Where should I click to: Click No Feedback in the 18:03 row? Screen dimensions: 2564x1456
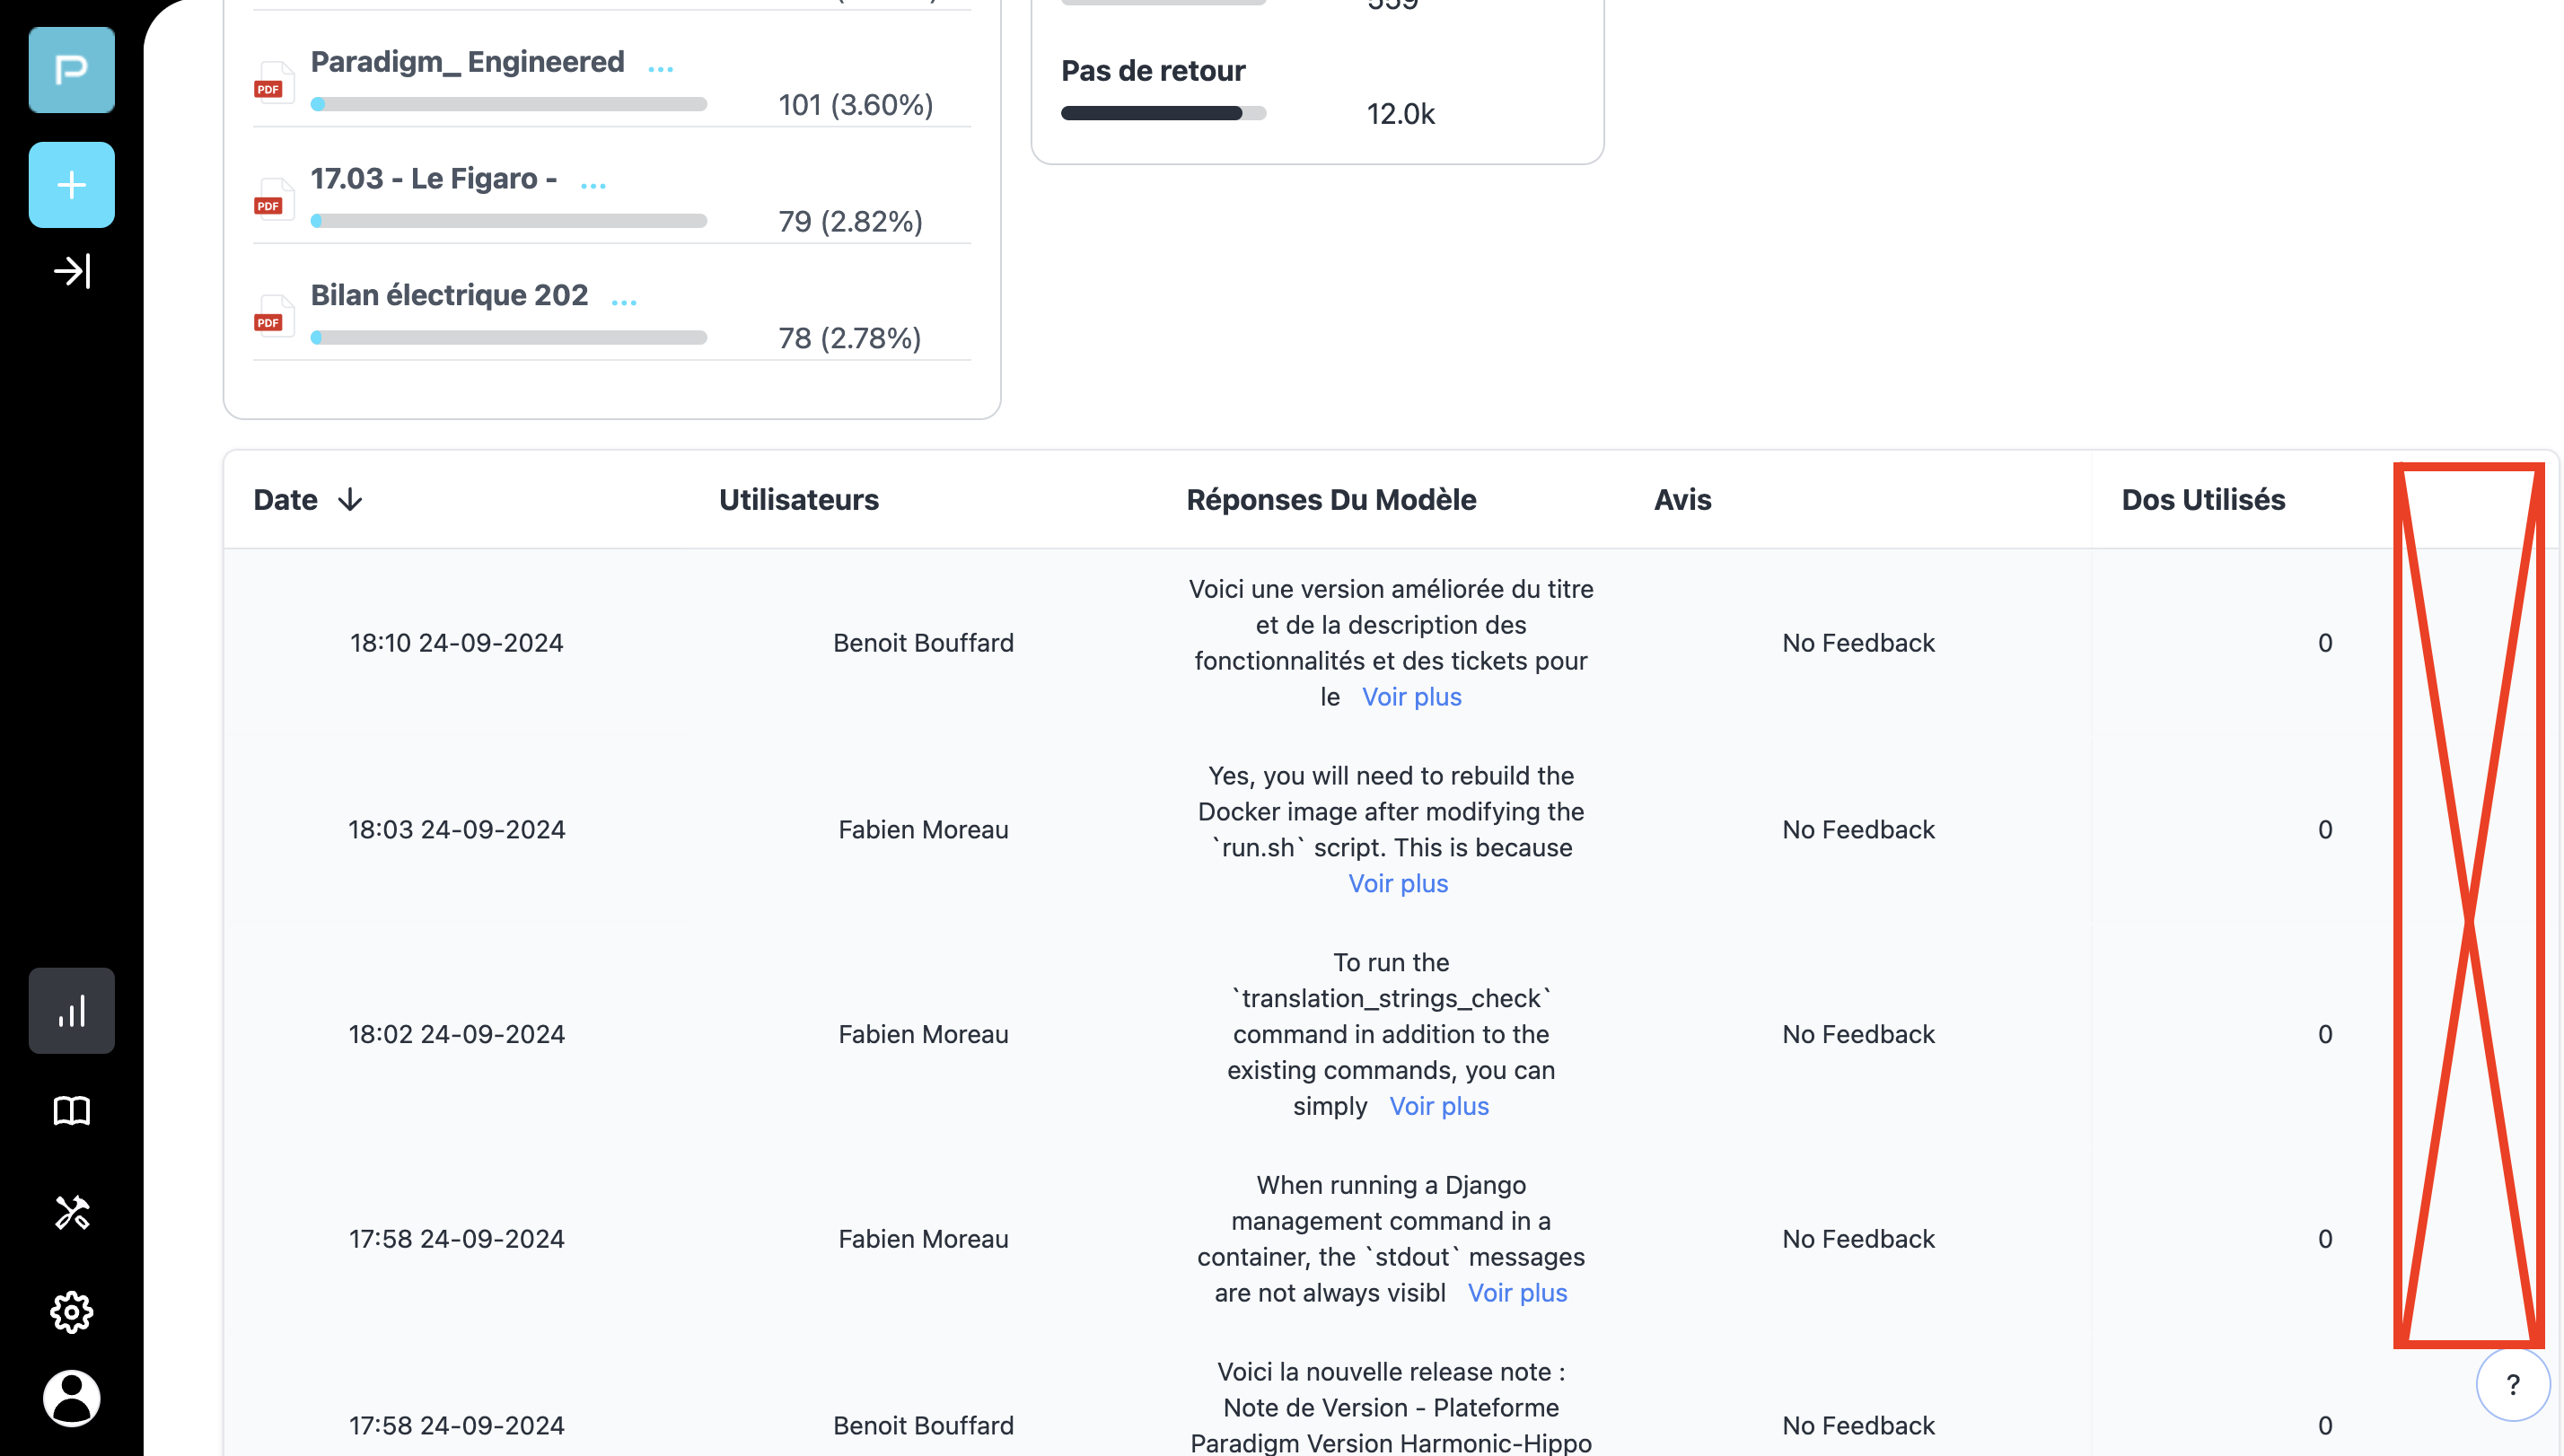(1858, 830)
